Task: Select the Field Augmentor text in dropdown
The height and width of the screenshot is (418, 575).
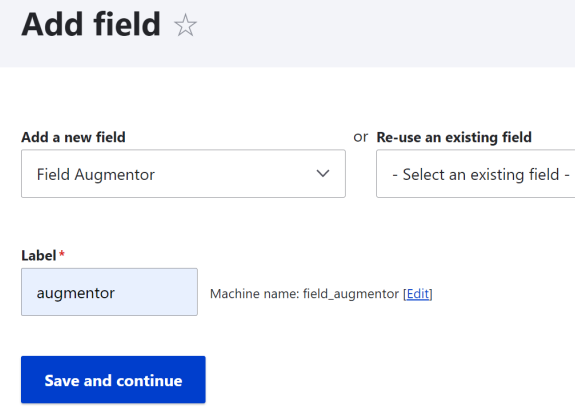Action: 96,175
